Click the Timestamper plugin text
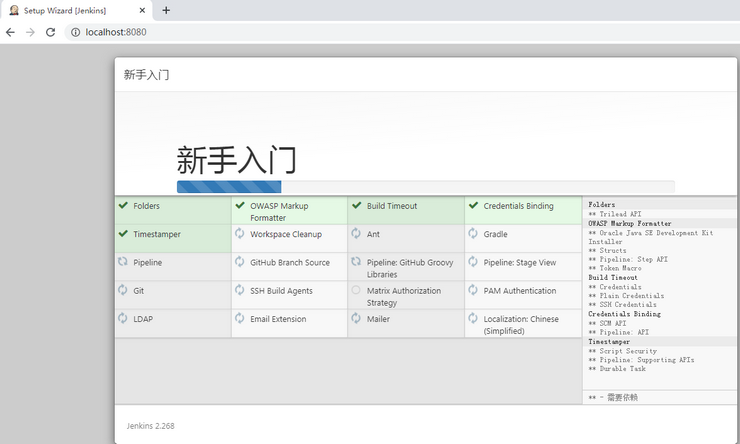The width and height of the screenshot is (740, 444). coord(157,234)
